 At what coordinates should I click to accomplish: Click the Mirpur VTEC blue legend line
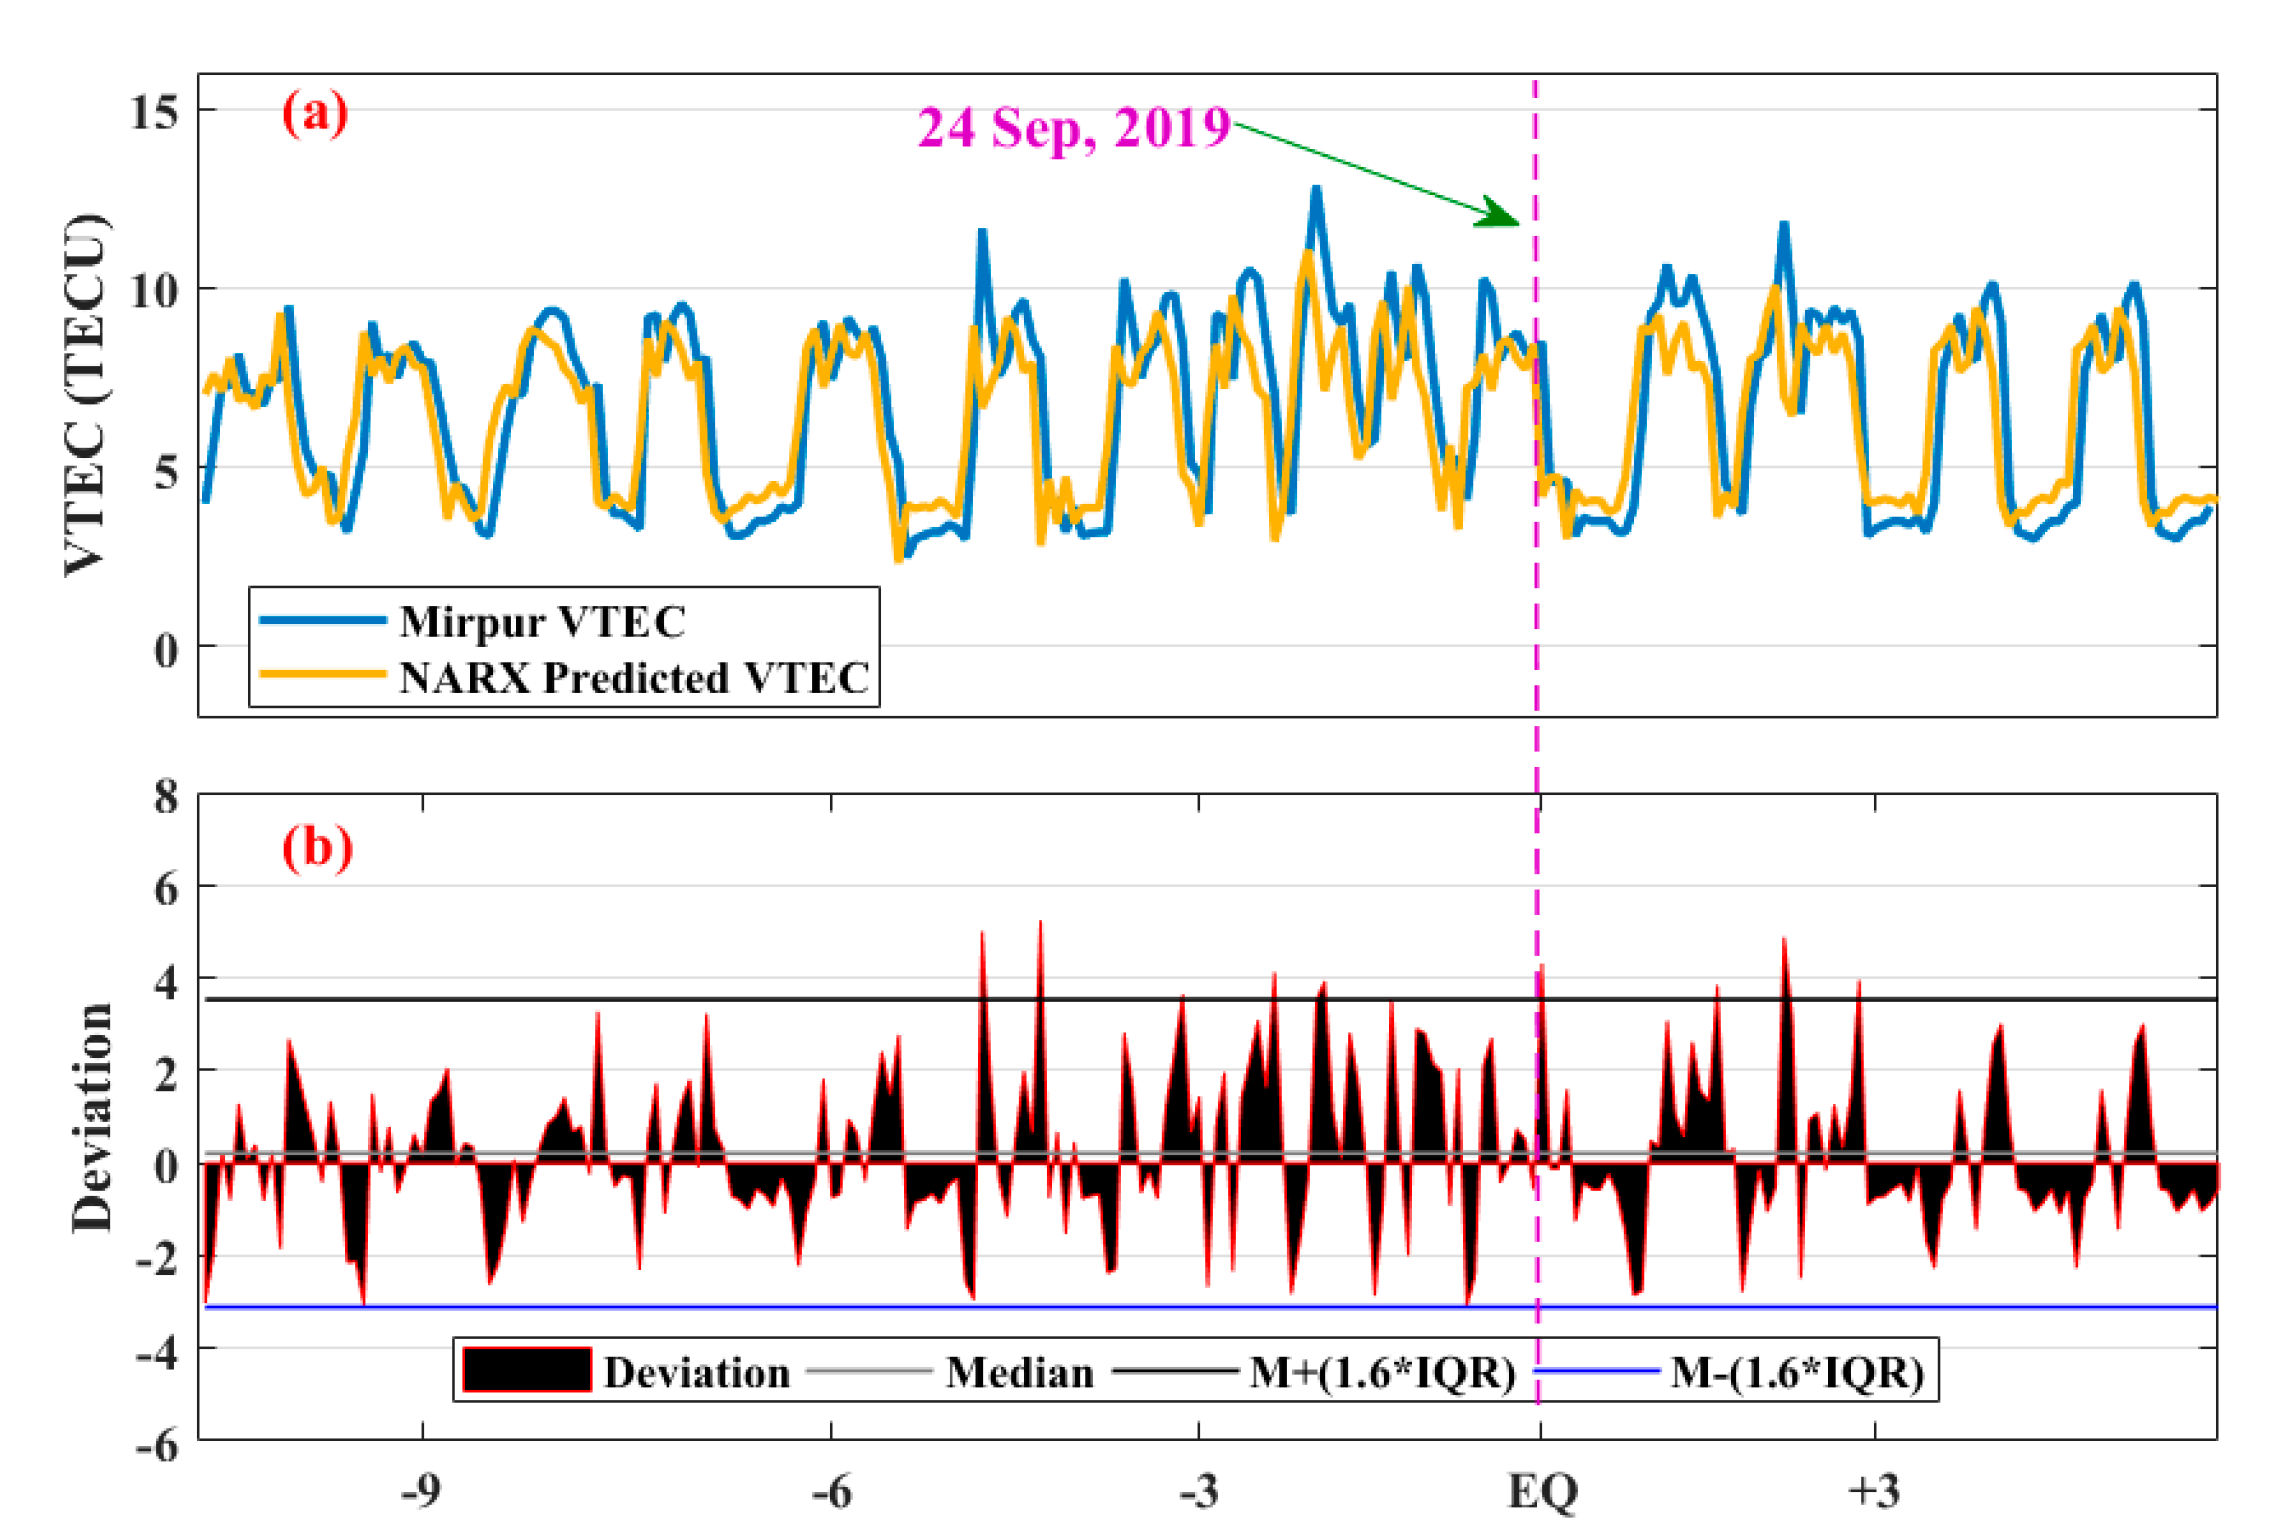(x=322, y=621)
